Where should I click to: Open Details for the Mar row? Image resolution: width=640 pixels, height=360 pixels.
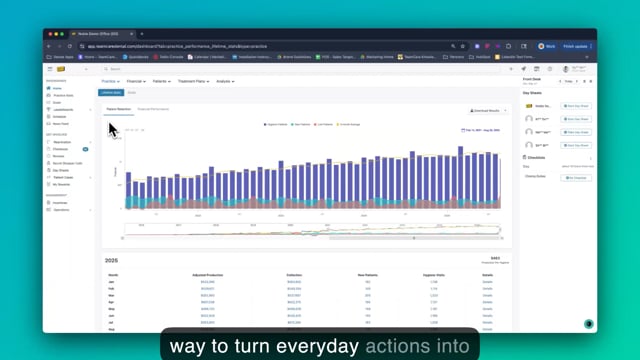click(487, 295)
